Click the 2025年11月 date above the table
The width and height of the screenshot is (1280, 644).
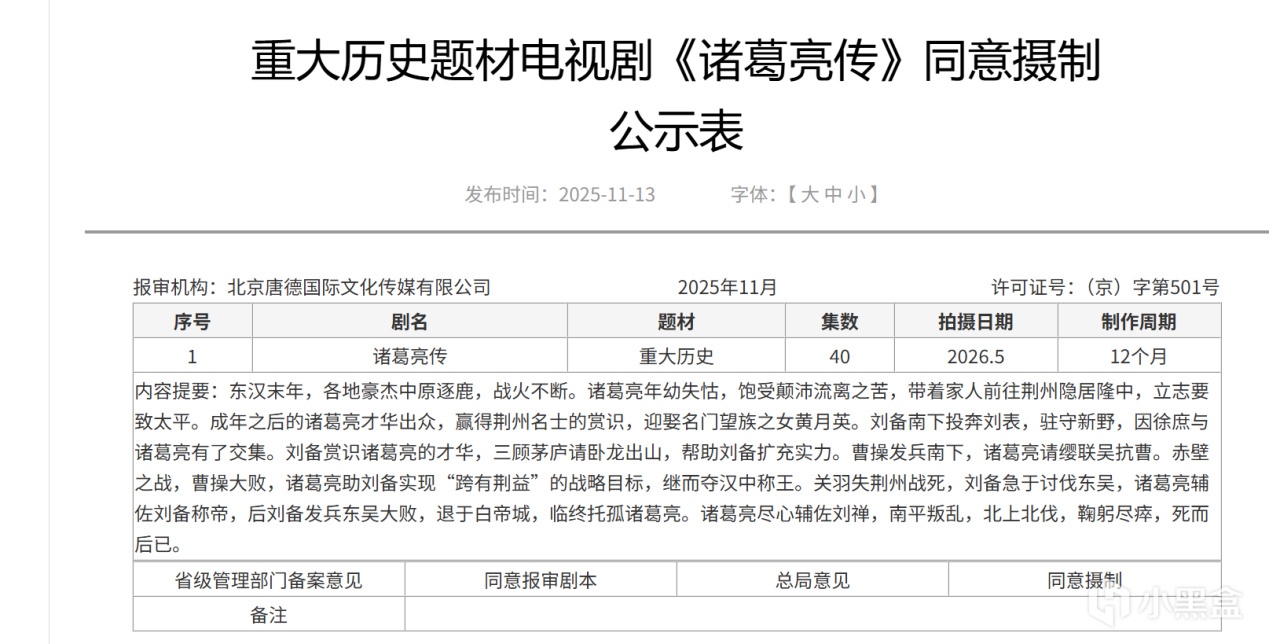pos(727,288)
